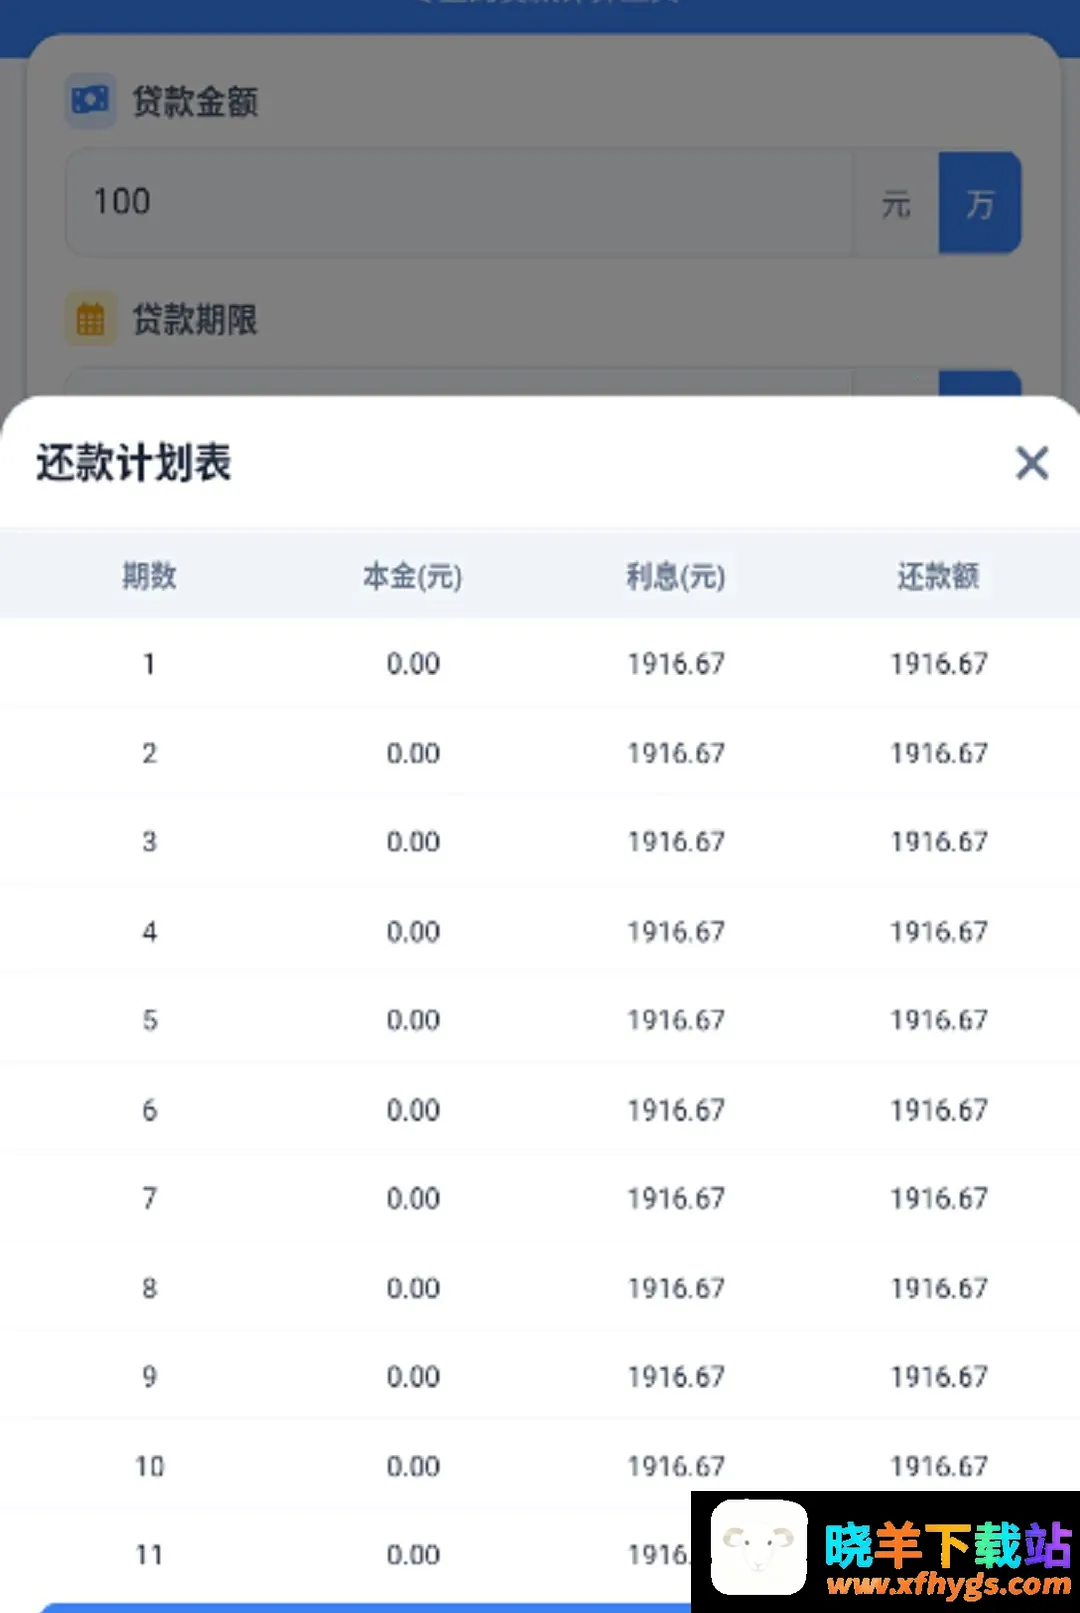This screenshot has height=1613, width=1080.
Task: Click the 贷款金额 banknote icon
Action: tap(90, 100)
